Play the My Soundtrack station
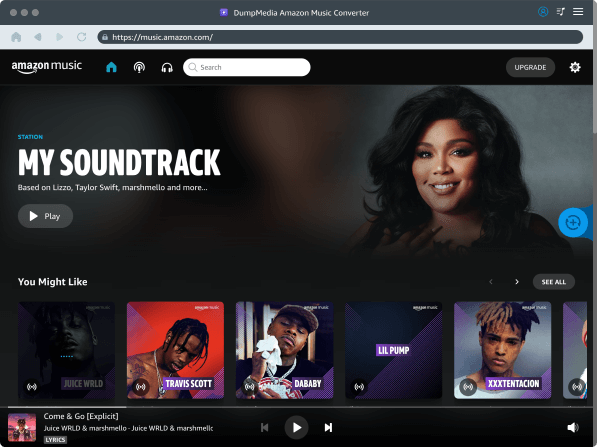The width and height of the screenshot is (597, 447). click(x=45, y=216)
